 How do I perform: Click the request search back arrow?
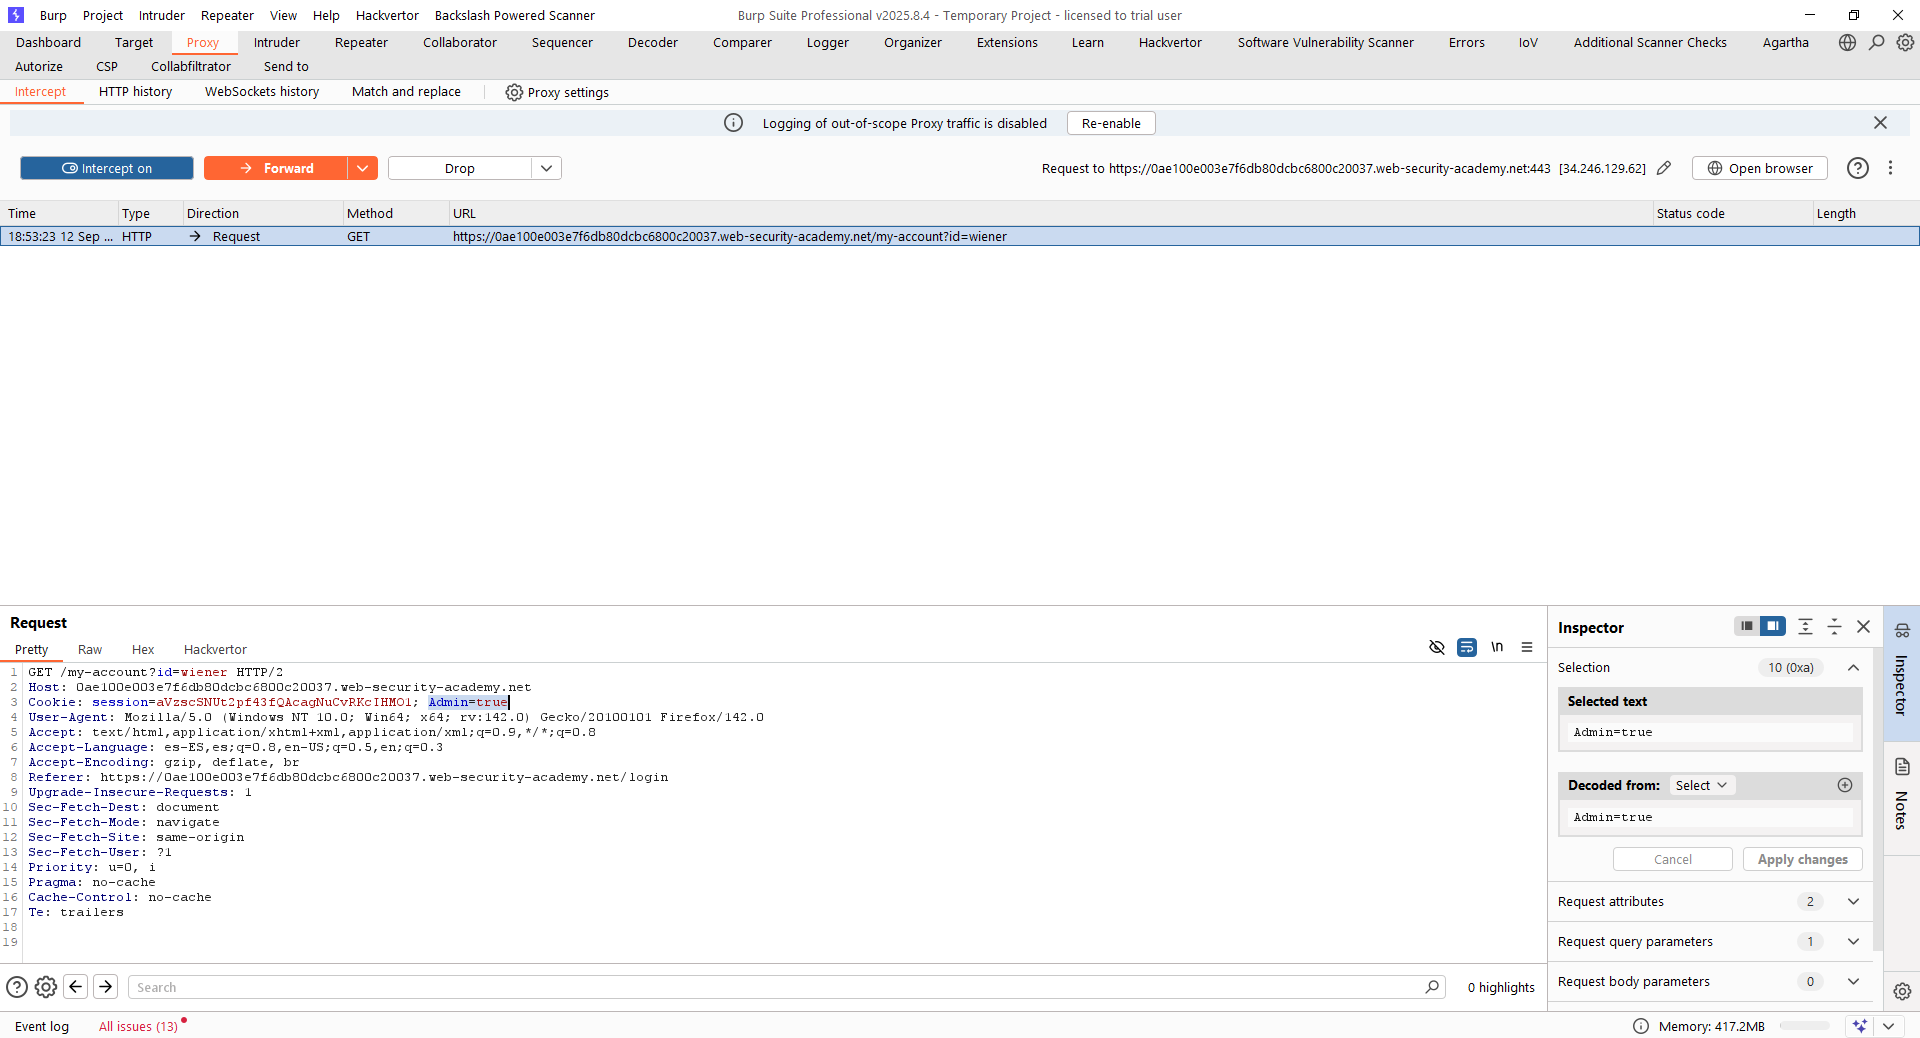pos(76,987)
